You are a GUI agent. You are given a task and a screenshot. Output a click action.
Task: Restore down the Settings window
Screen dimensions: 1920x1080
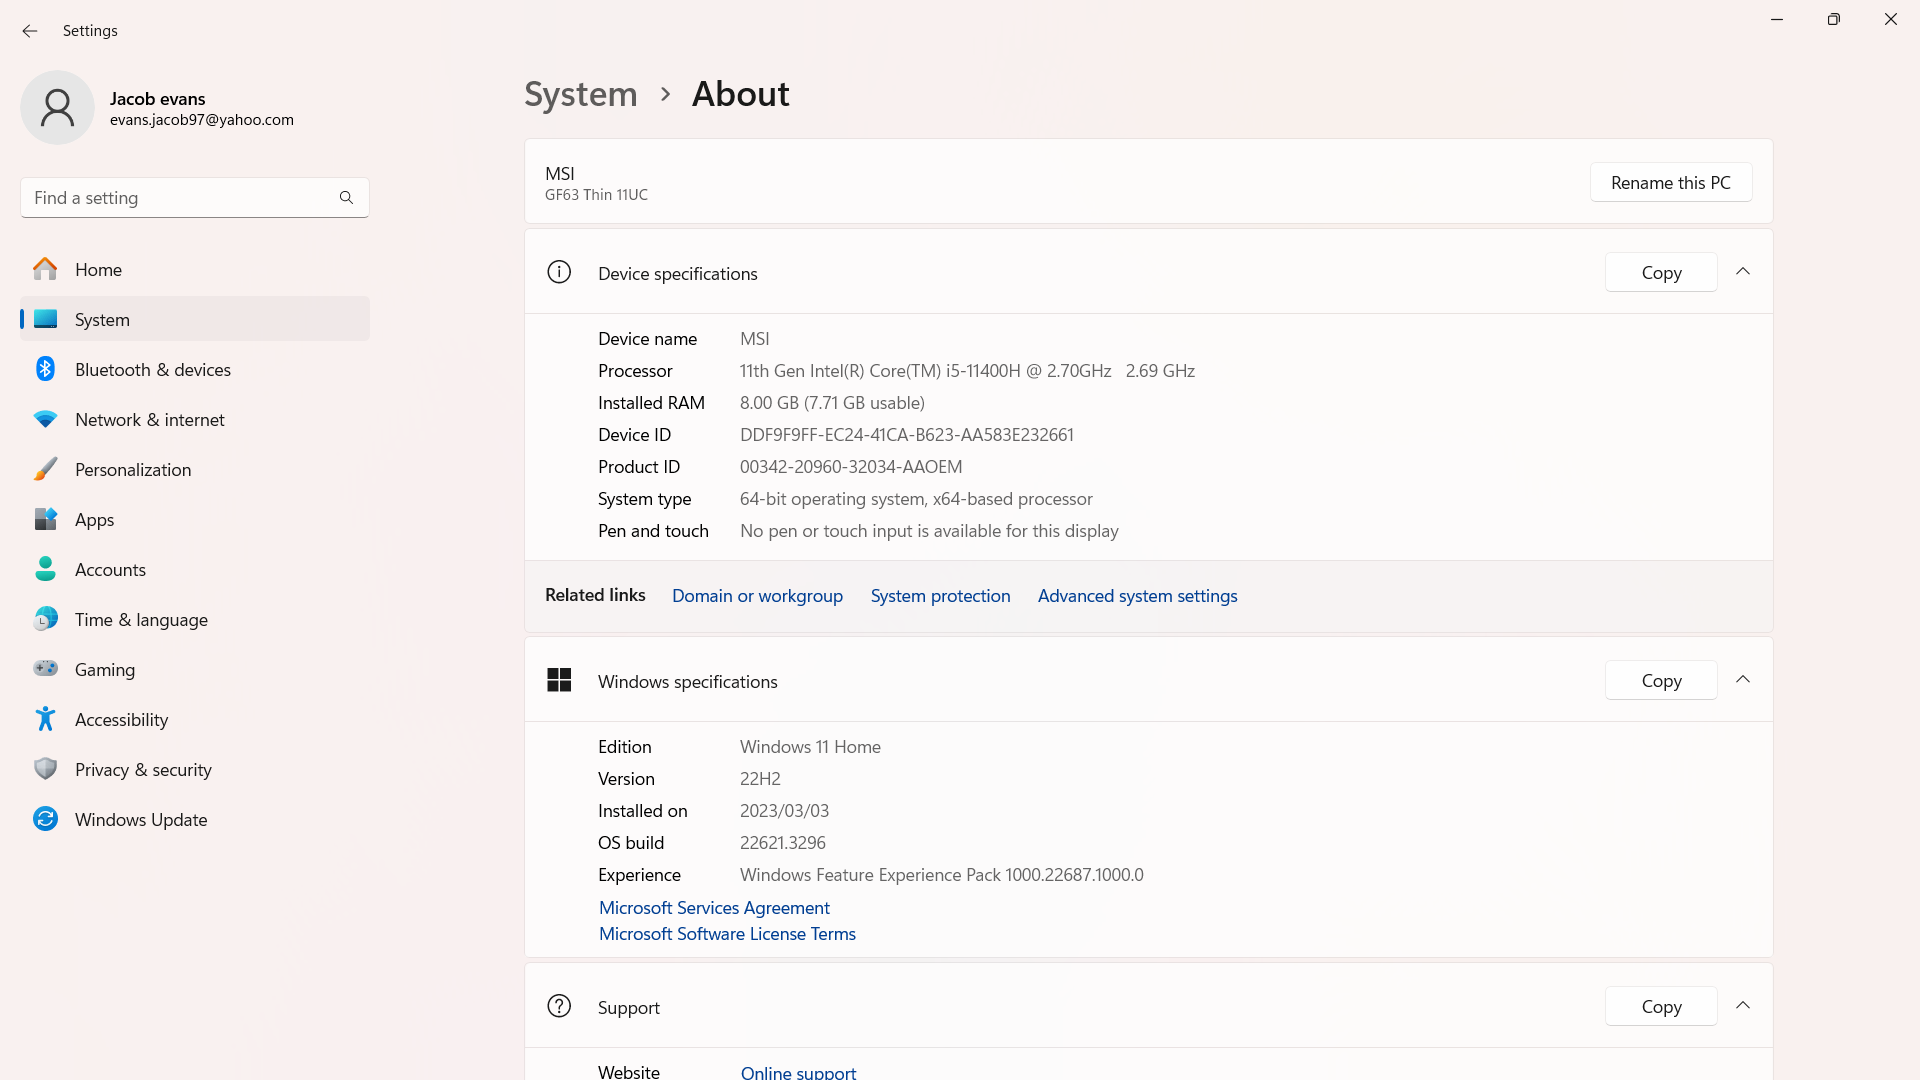(x=1834, y=19)
